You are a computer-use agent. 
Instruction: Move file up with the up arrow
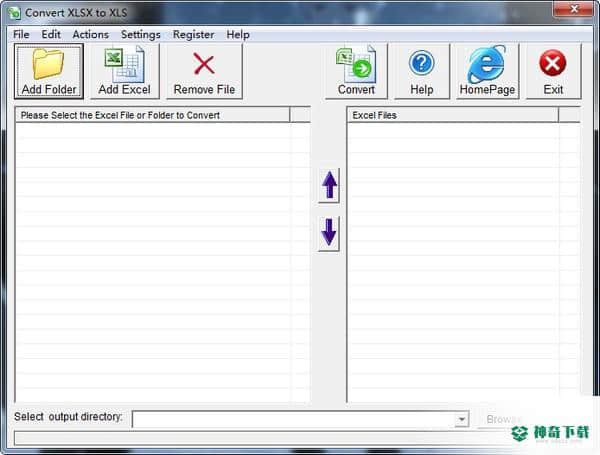[329, 186]
